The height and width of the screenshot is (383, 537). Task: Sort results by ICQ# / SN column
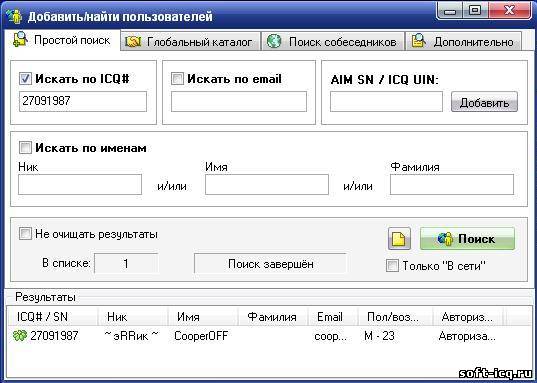click(x=52, y=317)
